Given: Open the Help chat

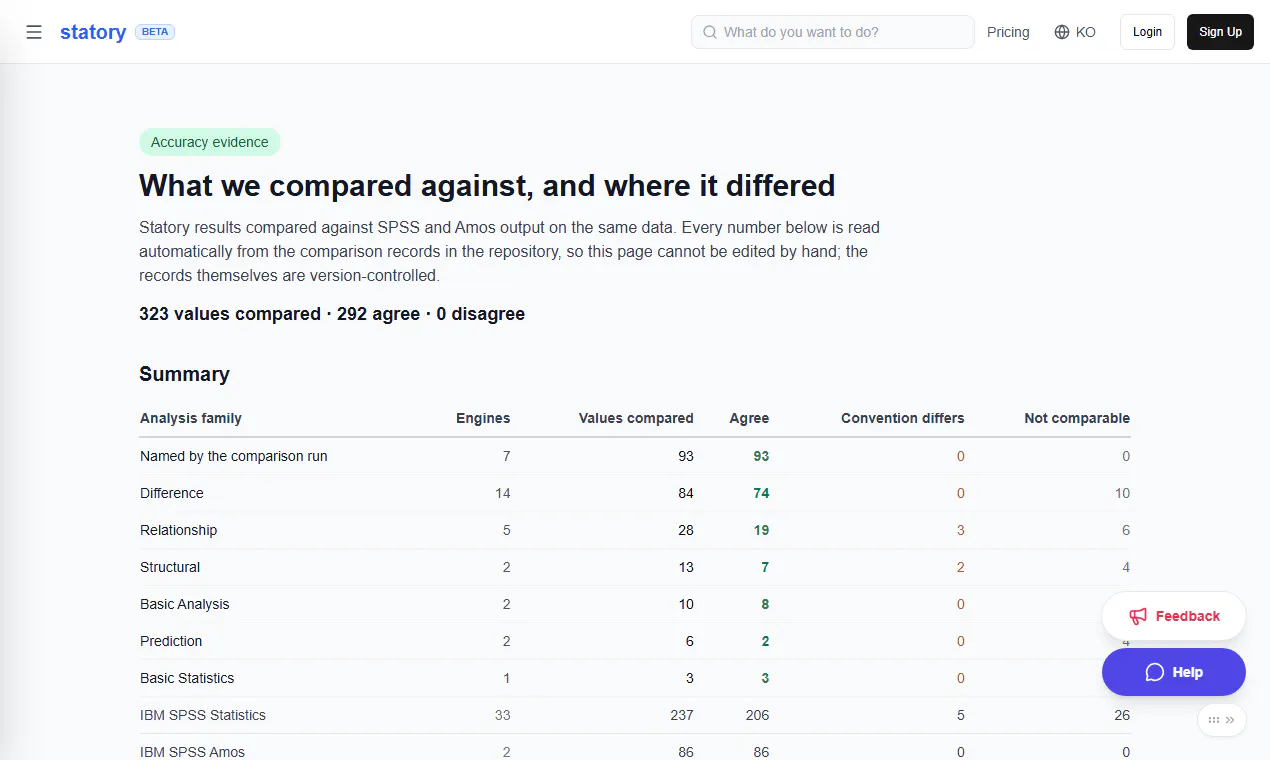Looking at the screenshot, I should 1174,672.
